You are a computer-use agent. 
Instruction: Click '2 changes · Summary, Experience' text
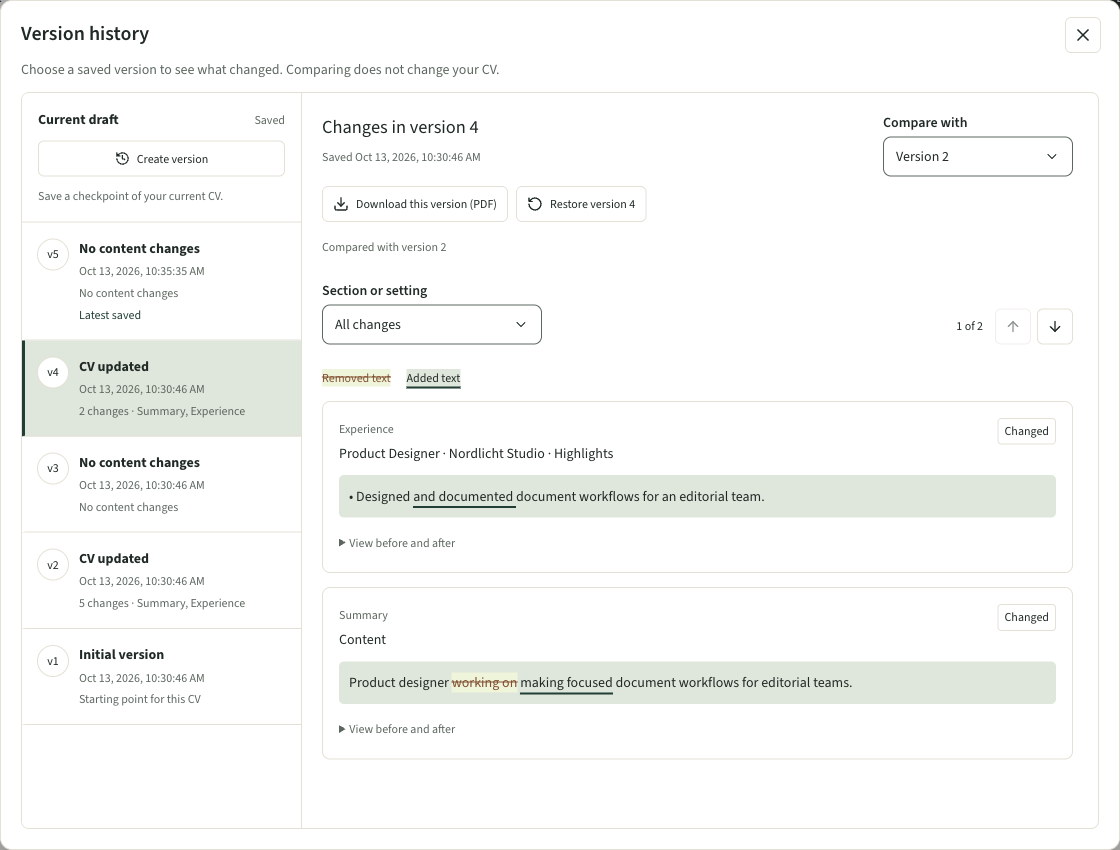click(162, 411)
